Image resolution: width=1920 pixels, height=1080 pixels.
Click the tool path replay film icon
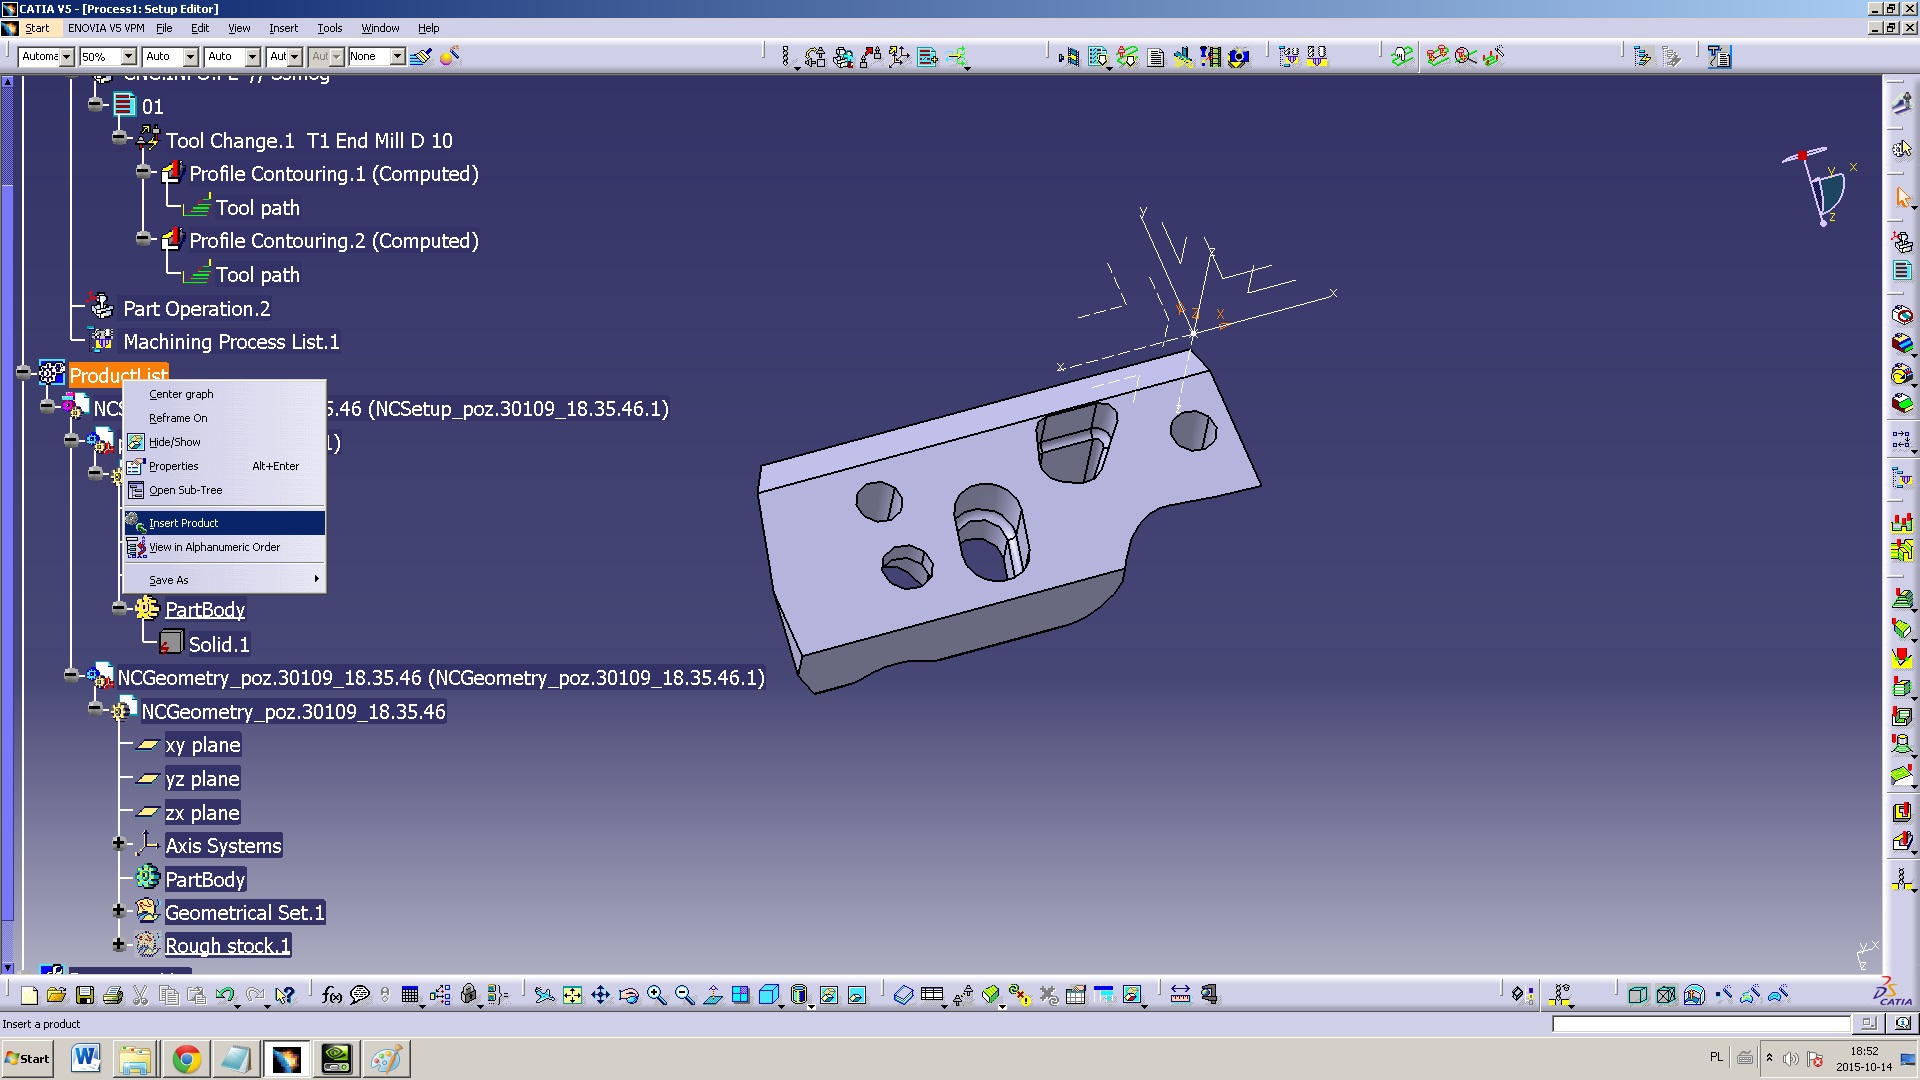(1210, 57)
